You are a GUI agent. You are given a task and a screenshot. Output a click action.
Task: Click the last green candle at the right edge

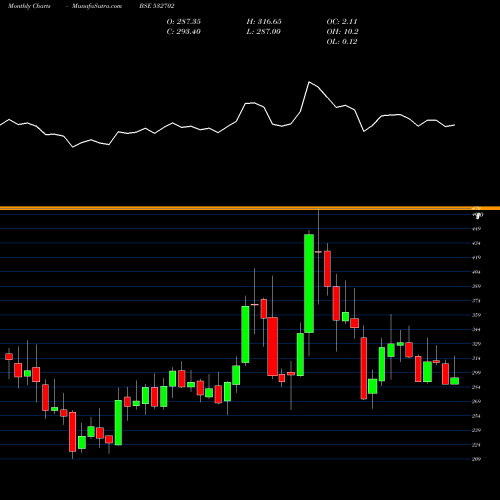point(454,381)
